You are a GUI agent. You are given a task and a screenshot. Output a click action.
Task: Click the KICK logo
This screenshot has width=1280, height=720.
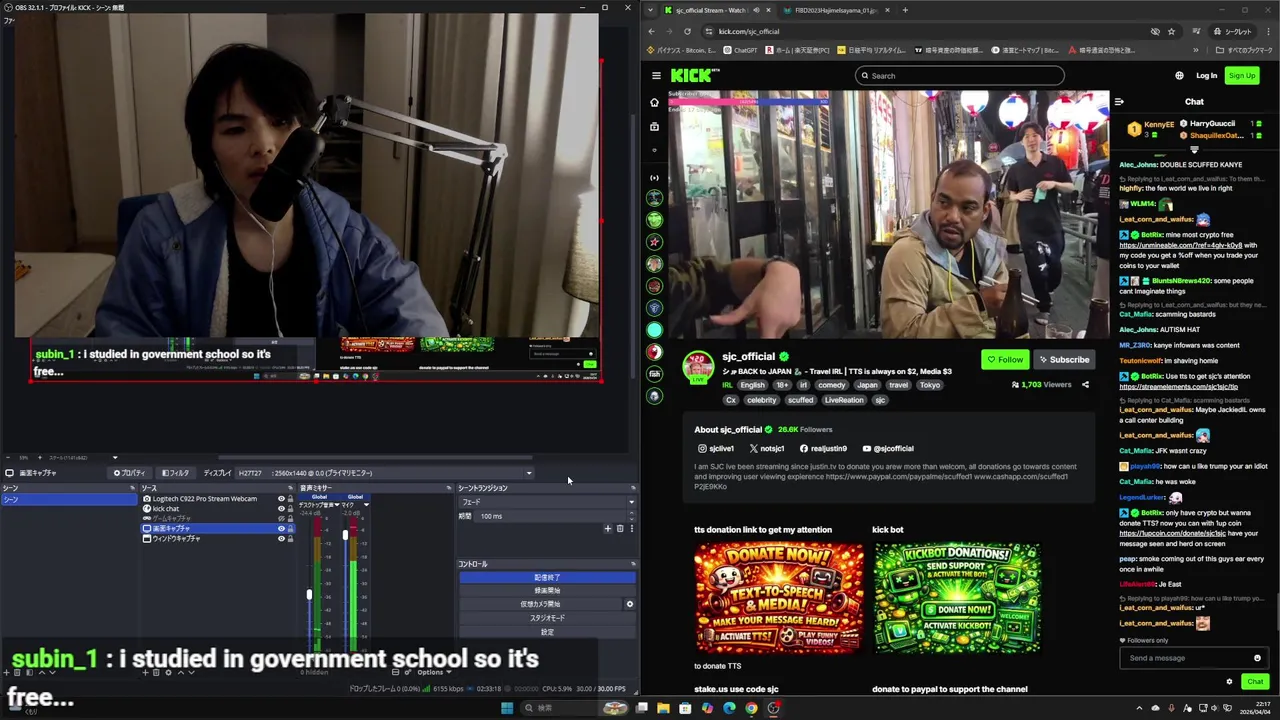pos(695,75)
